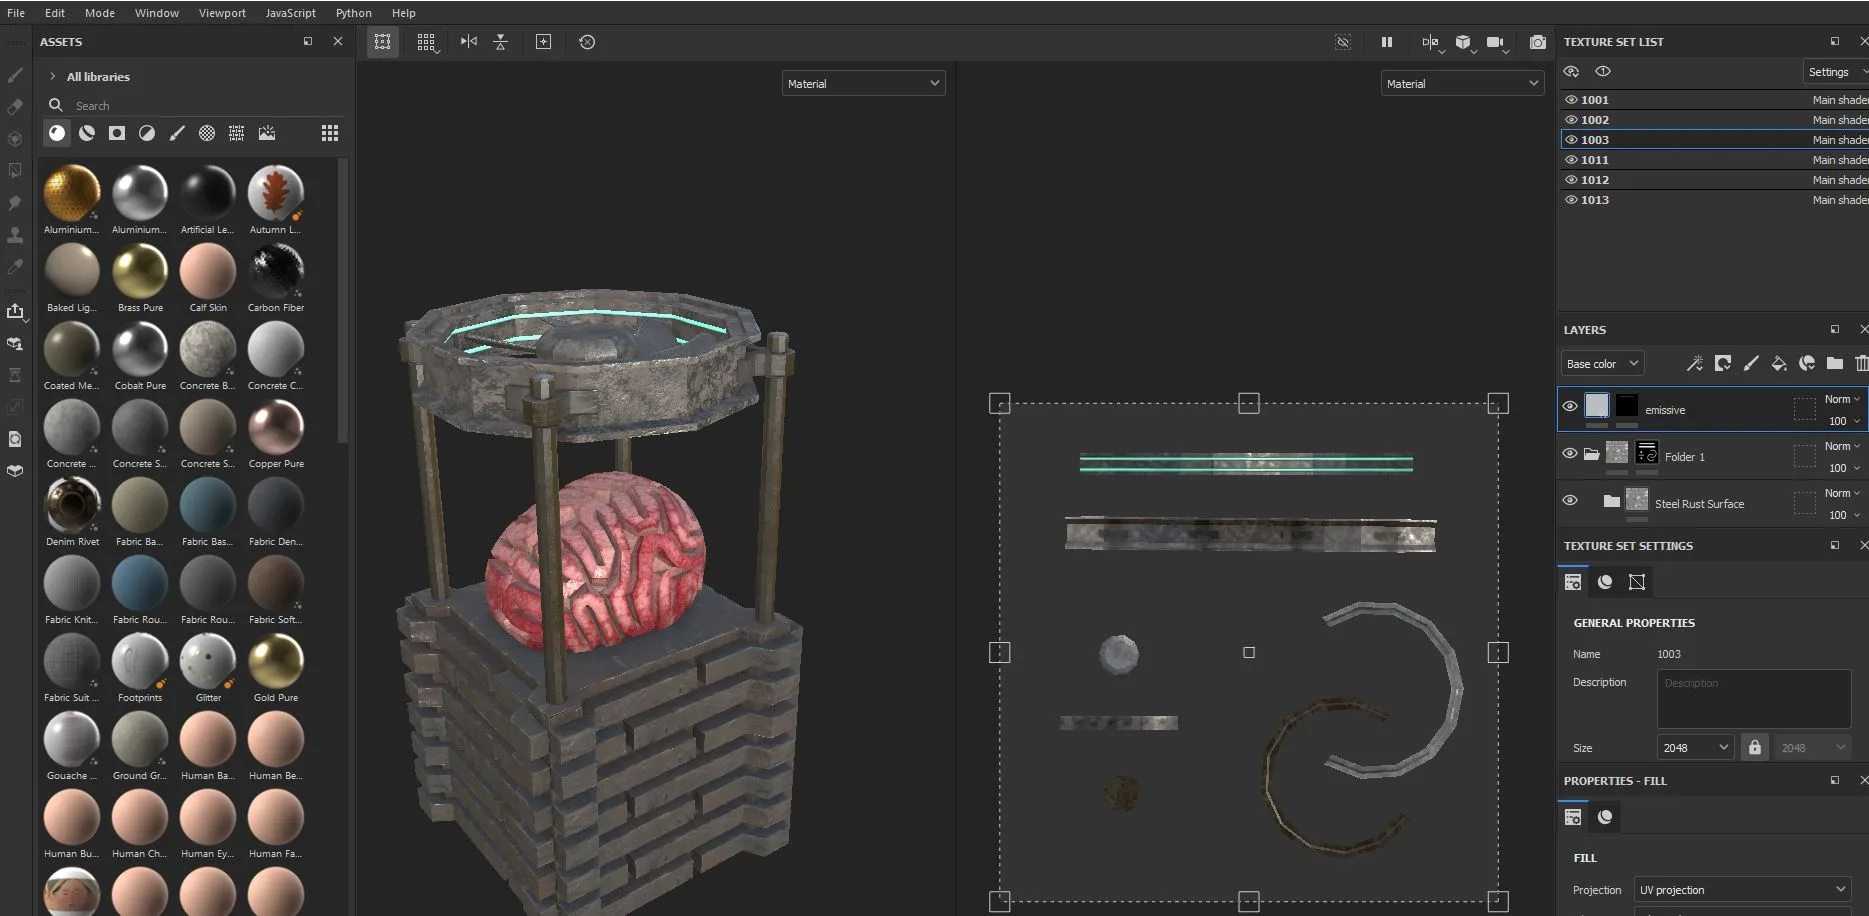1869x916 pixels.
Task: Filter assets by Textures icon
Action: (x=237, y=133)
